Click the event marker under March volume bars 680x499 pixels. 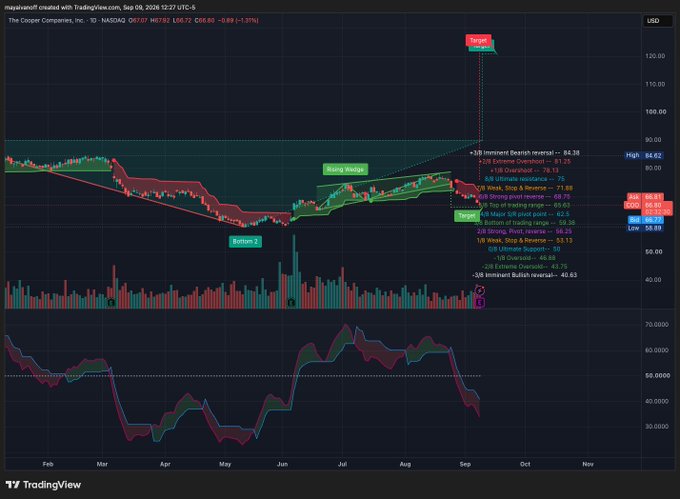(x=111, y=302)
